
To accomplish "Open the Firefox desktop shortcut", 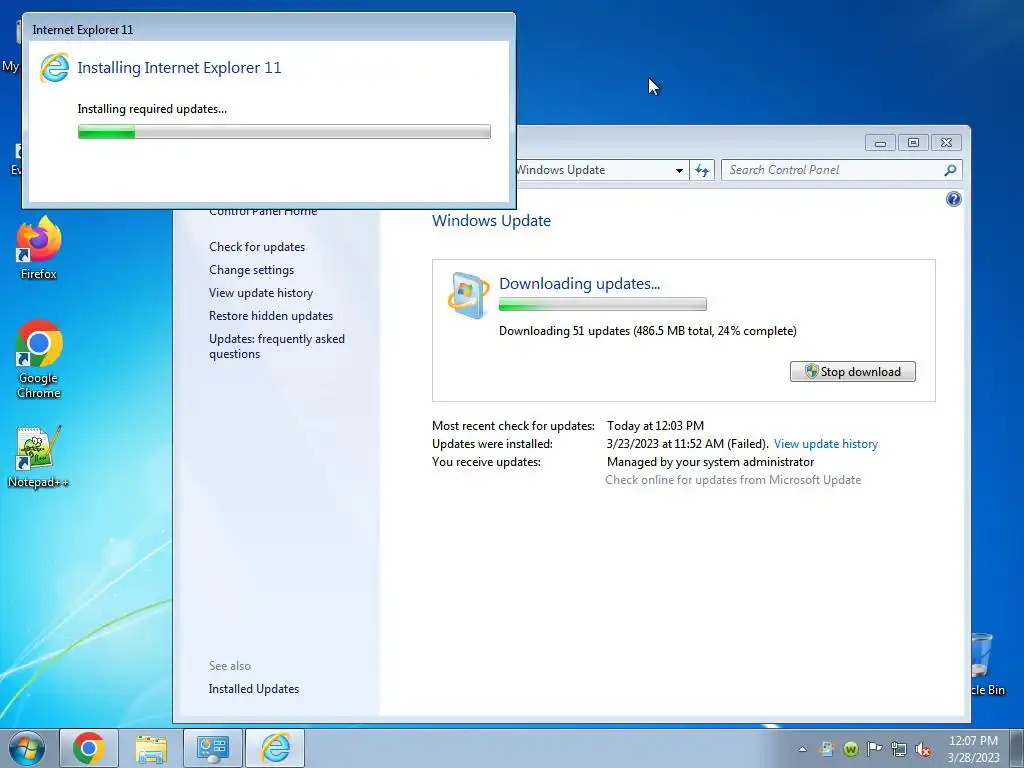I will (x=38, y=248).
